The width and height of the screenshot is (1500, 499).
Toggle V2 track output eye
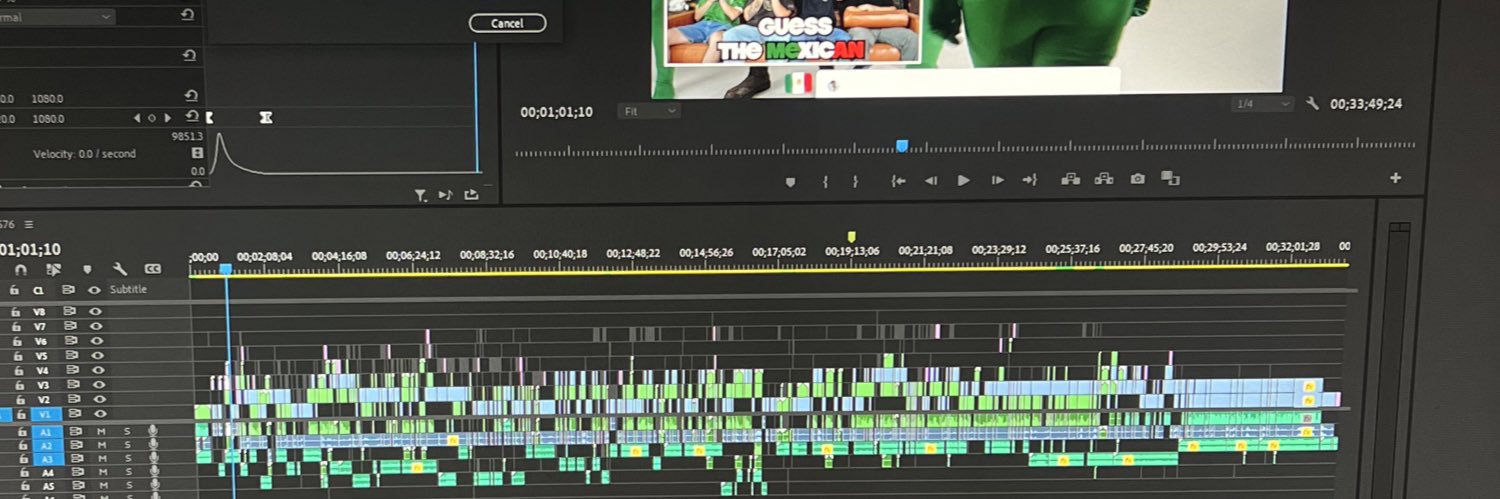click(x=99, y=399)
